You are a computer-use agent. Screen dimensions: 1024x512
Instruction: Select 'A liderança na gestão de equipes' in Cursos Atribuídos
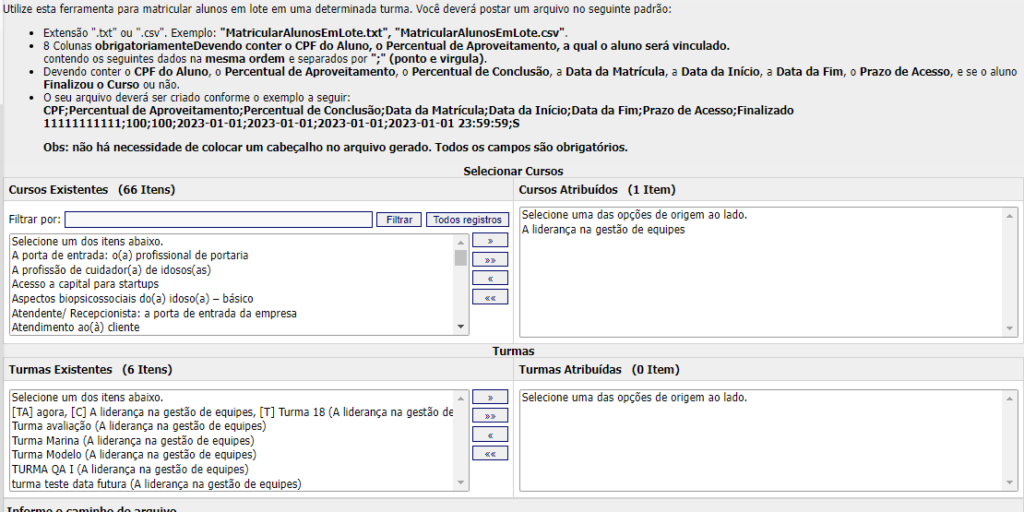[603, 230]
